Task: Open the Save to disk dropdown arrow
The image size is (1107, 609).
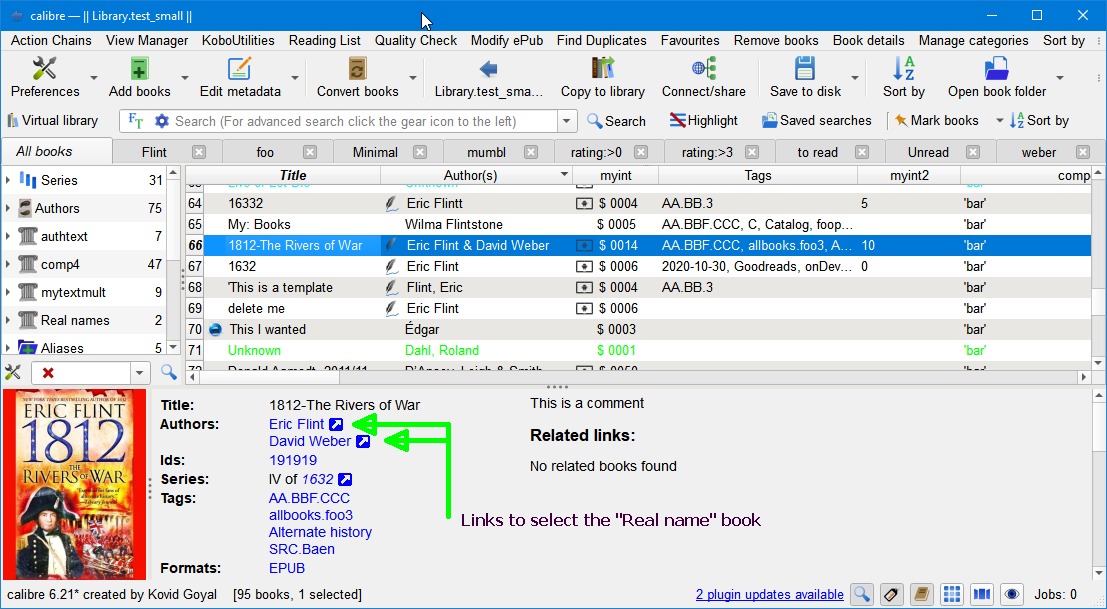Action: (855, 78)
